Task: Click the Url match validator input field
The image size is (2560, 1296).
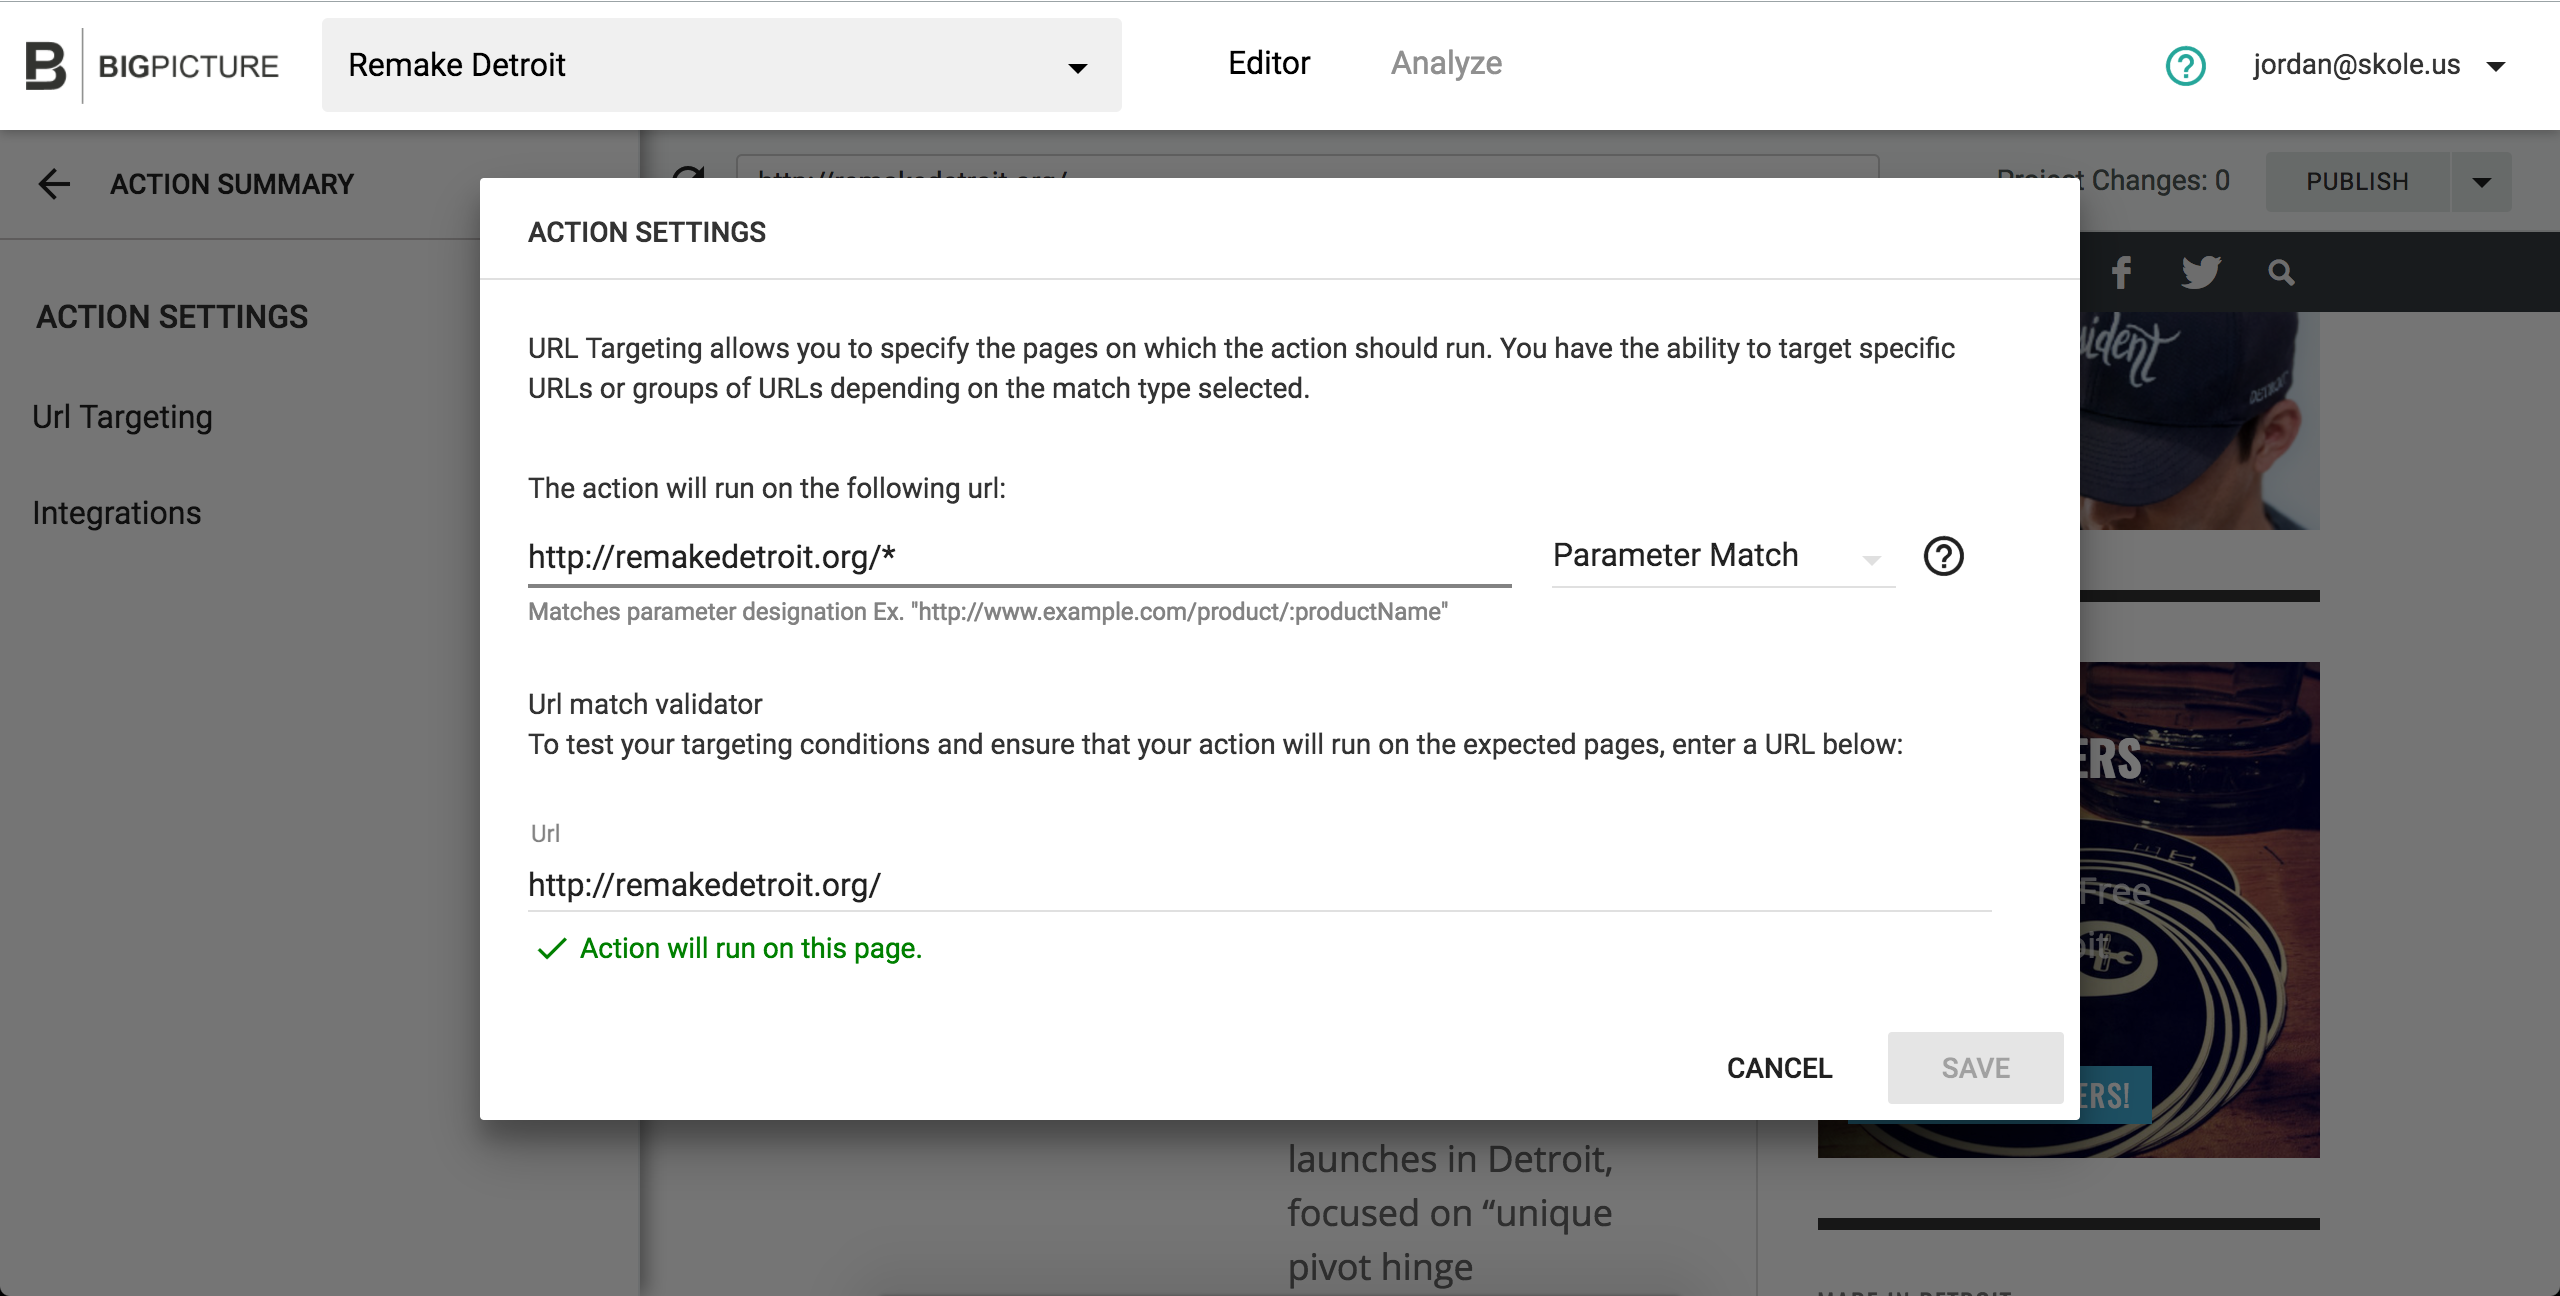Action: (1259, 885)
